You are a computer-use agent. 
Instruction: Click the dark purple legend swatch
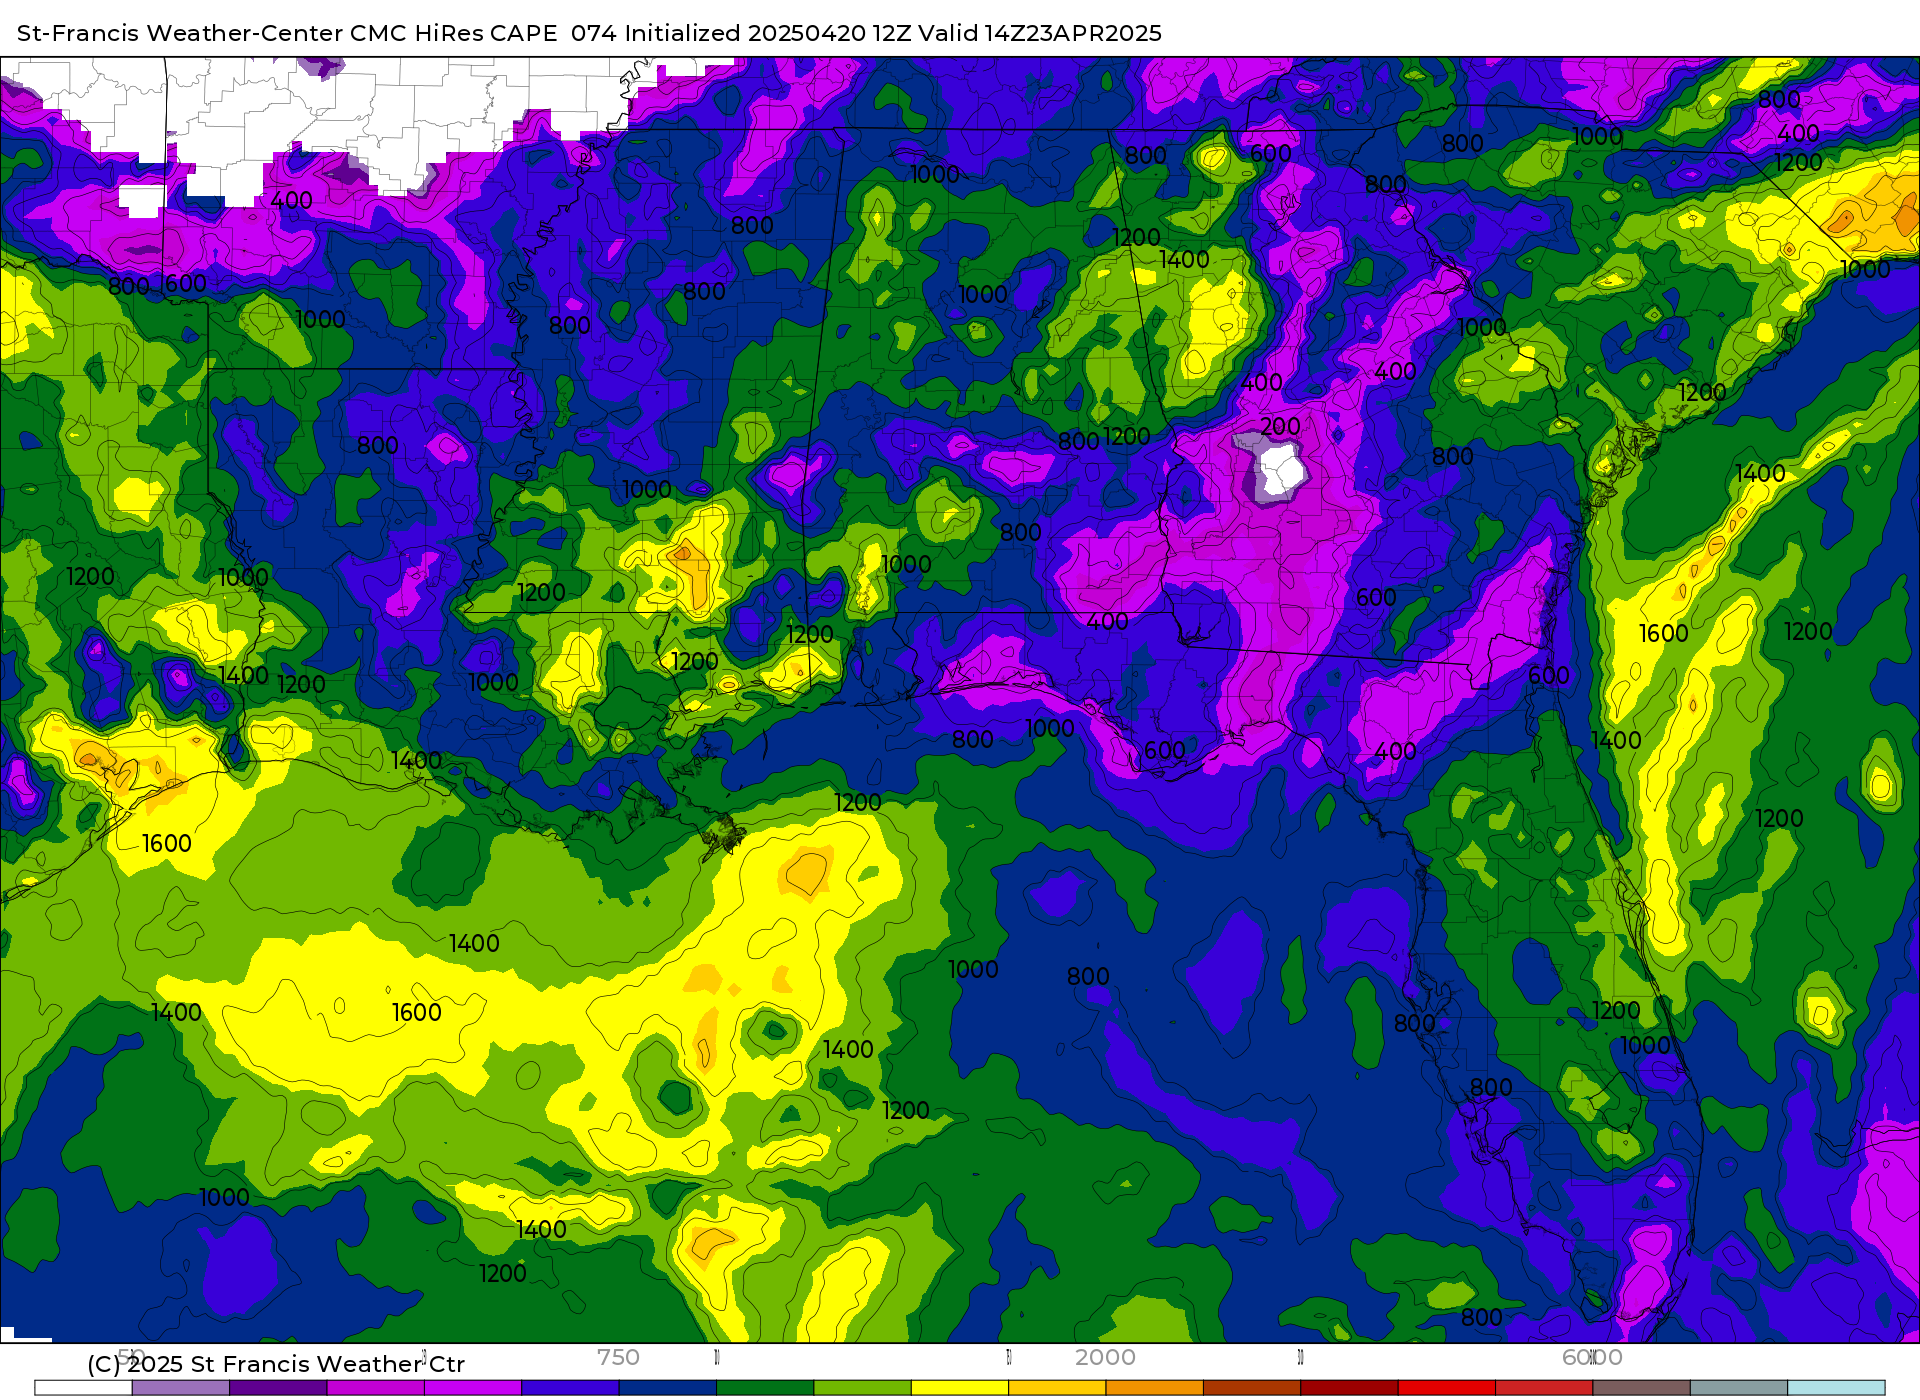(278, 1388)
